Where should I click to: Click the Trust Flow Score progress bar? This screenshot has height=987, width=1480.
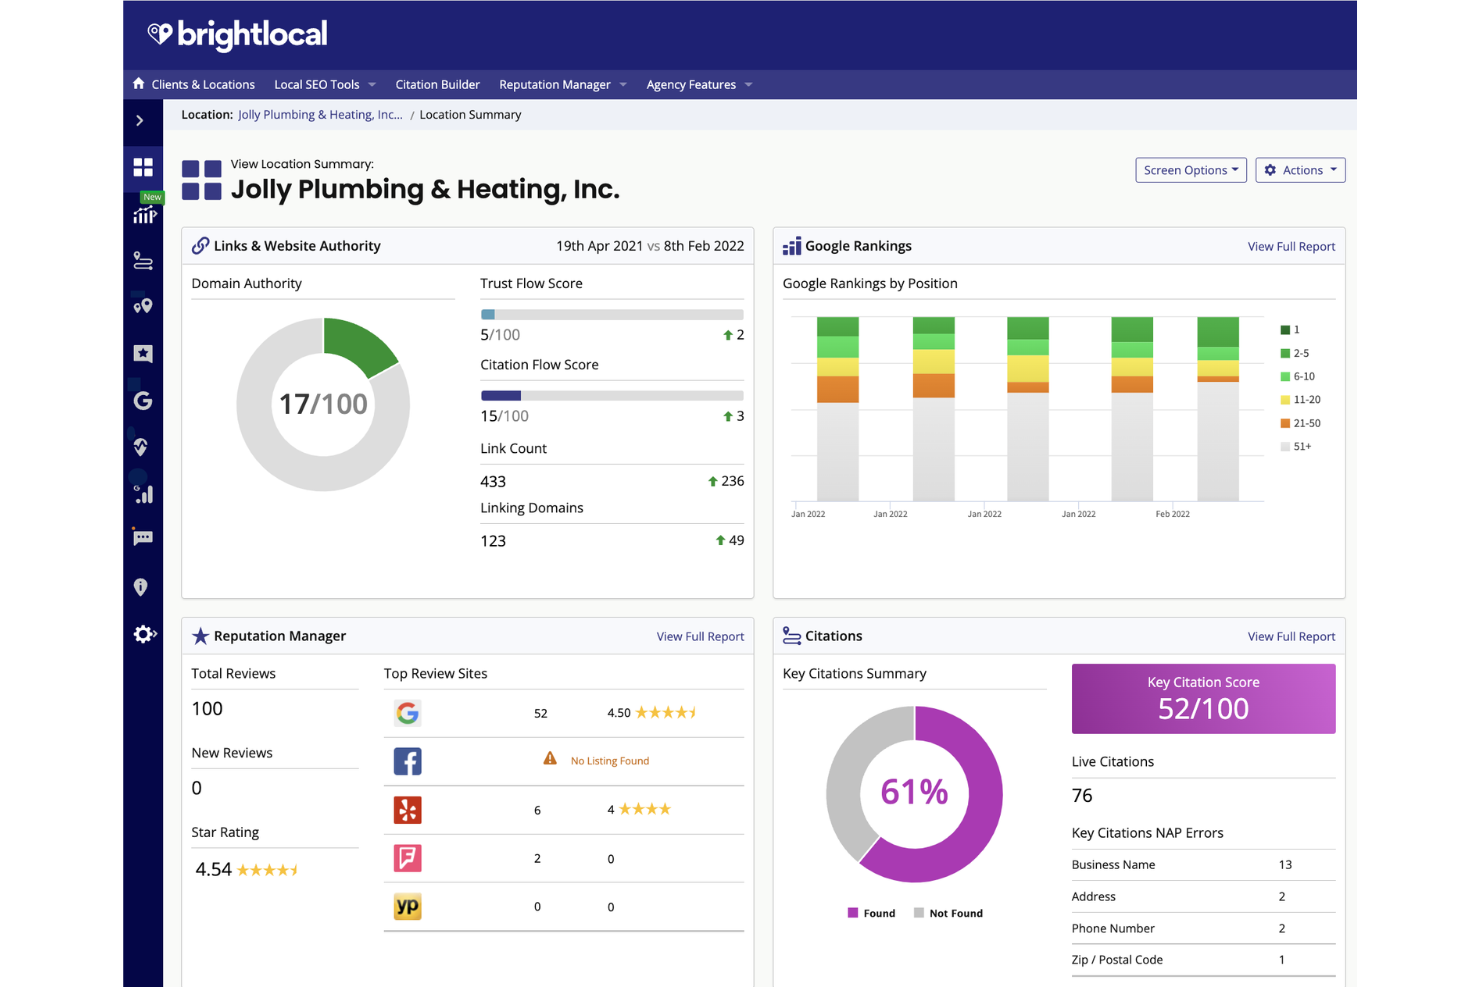612,314
